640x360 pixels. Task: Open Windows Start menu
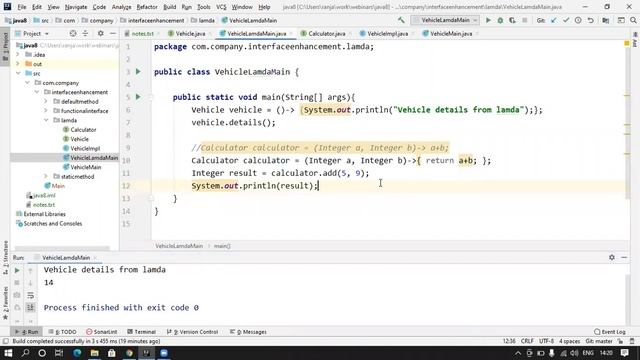point(8,353)
